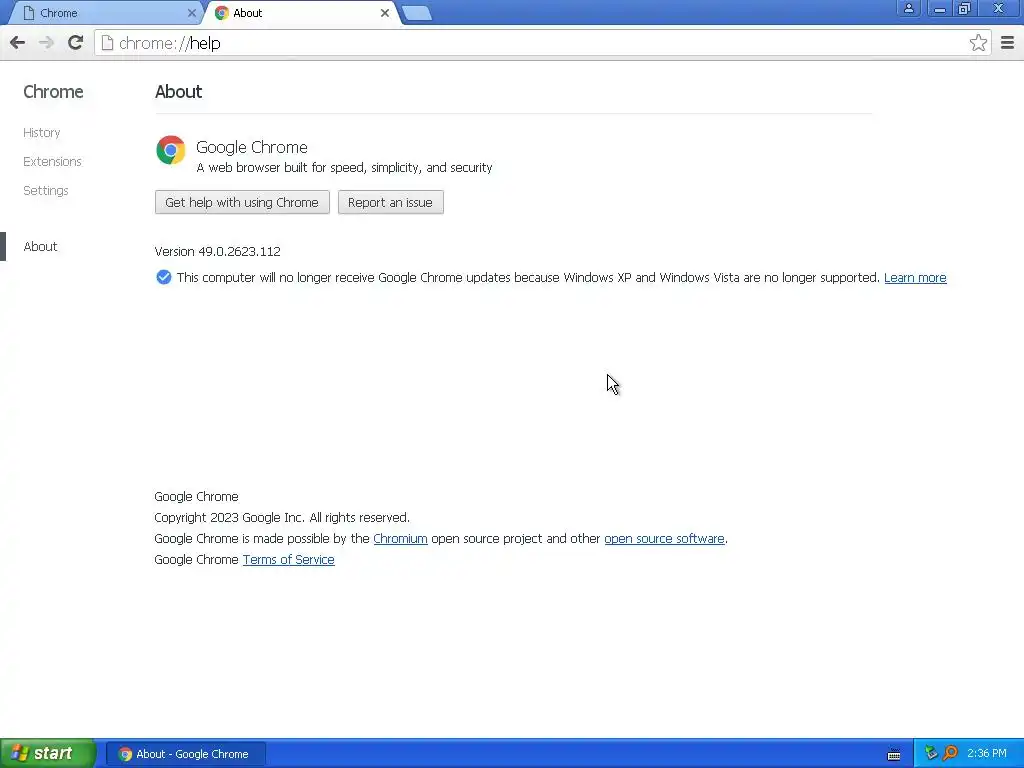Open a new tab
This screenshot has height=768, width=1024.
point(417,13)
